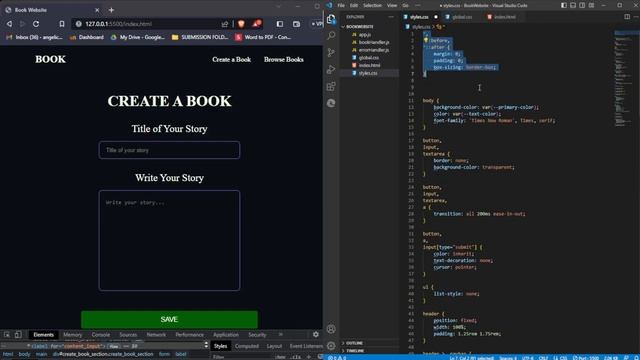Open the Explorer view in VS Code activity bar

pyautogui.click(x=331, y=19)
